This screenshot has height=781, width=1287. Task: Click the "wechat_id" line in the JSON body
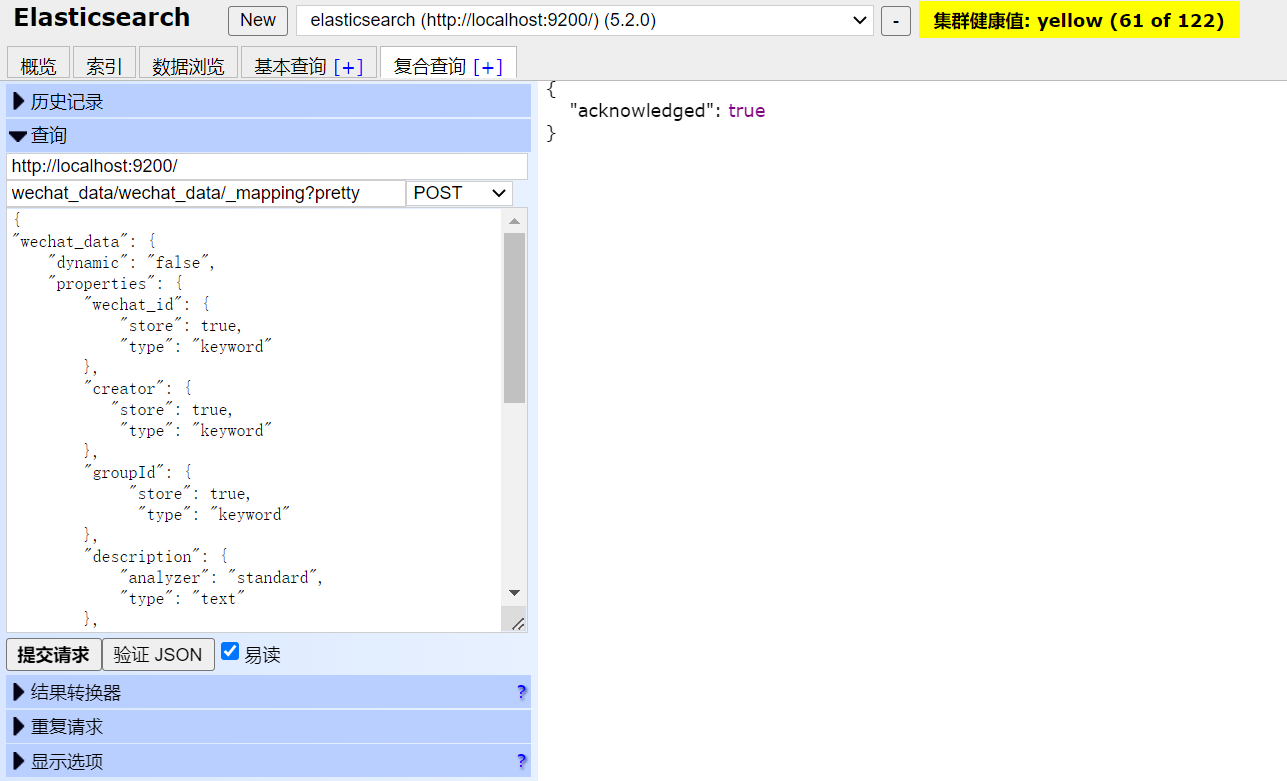147,305
